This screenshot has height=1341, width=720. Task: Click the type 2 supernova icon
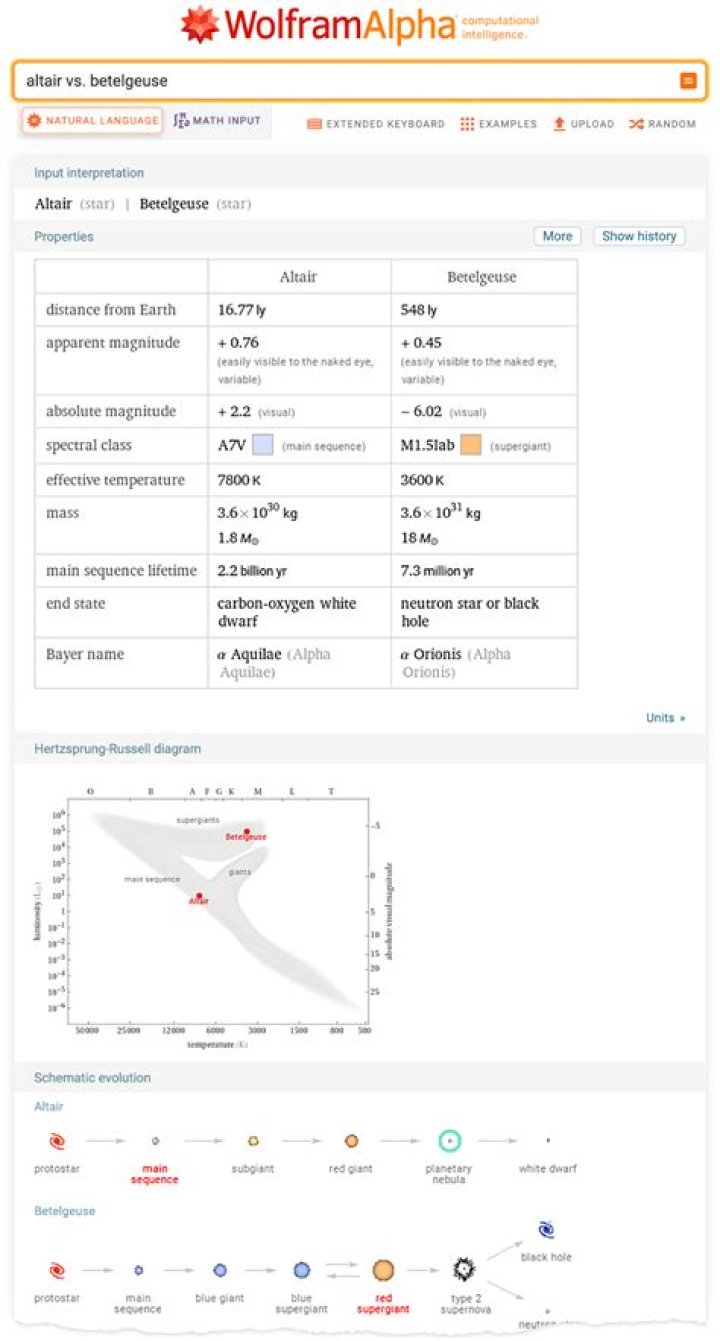[x=463, y=1270]
